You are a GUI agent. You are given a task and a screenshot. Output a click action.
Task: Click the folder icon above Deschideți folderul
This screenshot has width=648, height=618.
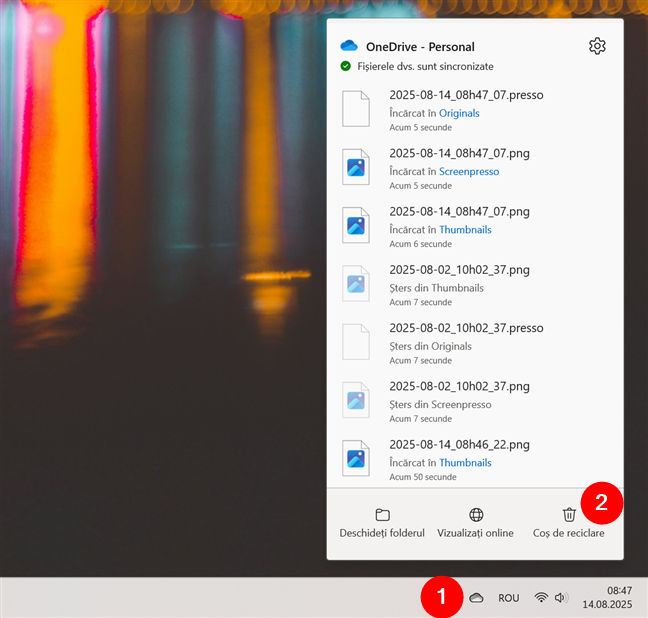click(x=382, y=515)
